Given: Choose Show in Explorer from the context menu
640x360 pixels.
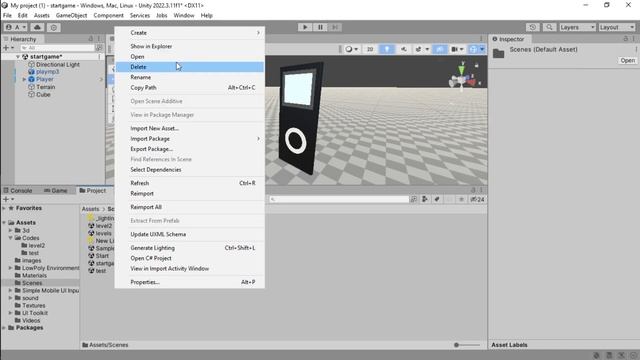Looking at the screenshot, I should [190, 47].
